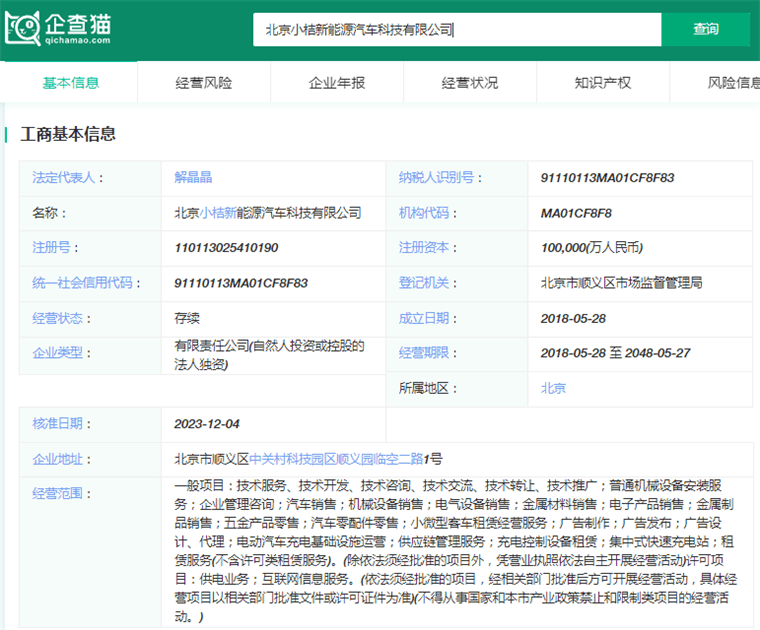Open the 知识产权 tab
760x630 pixels.
pos(602,83)
